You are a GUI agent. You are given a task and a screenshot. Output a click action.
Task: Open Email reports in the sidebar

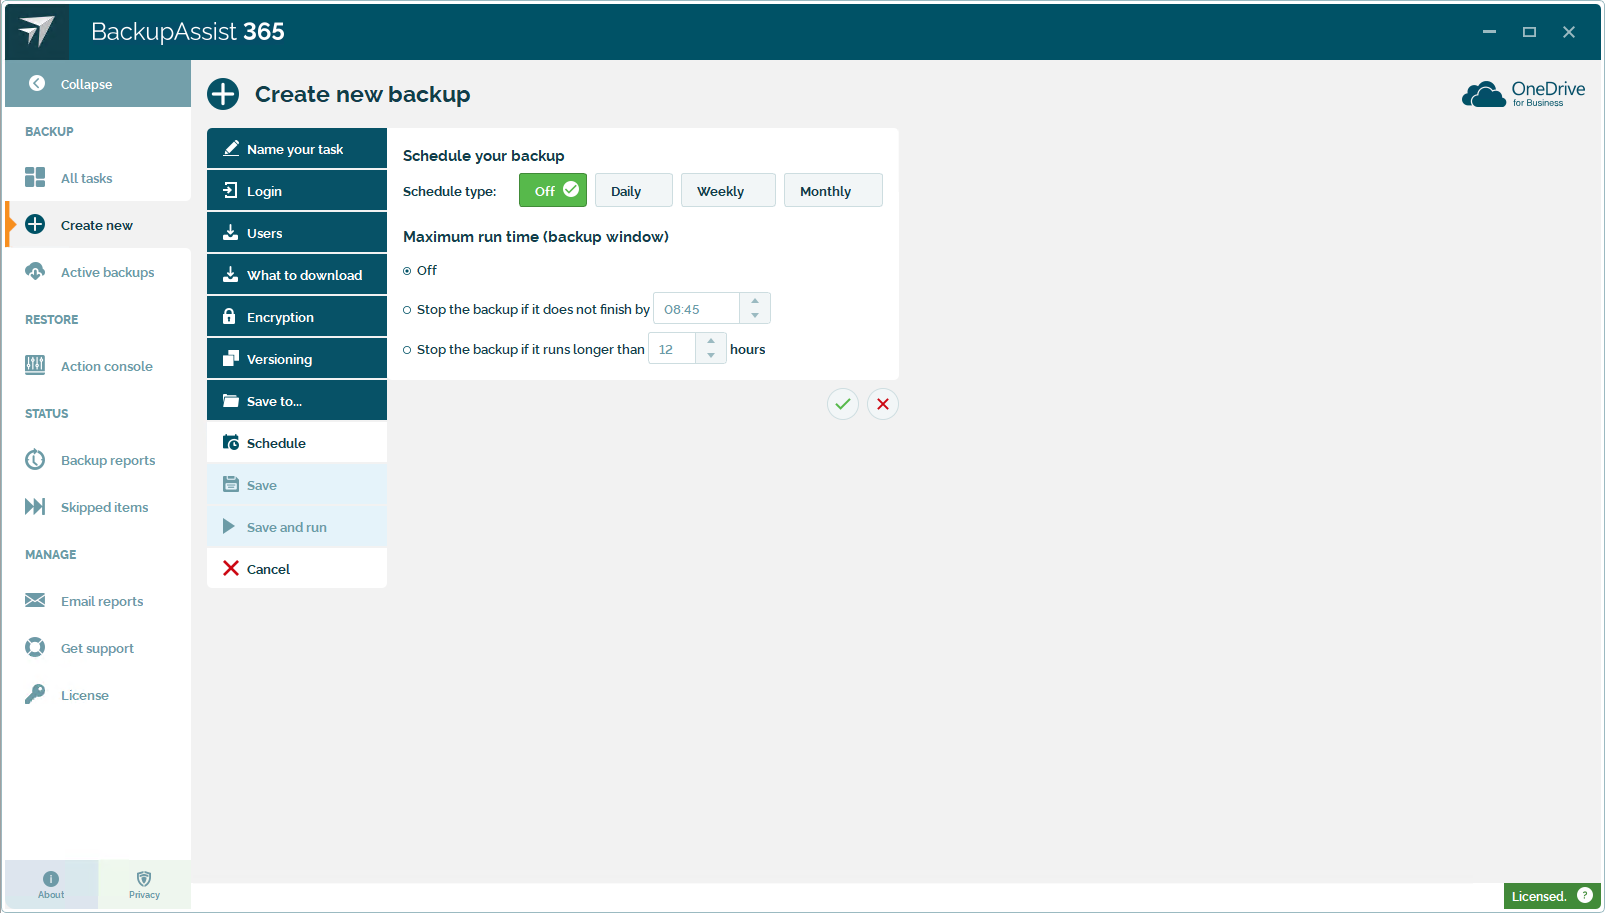98,600
